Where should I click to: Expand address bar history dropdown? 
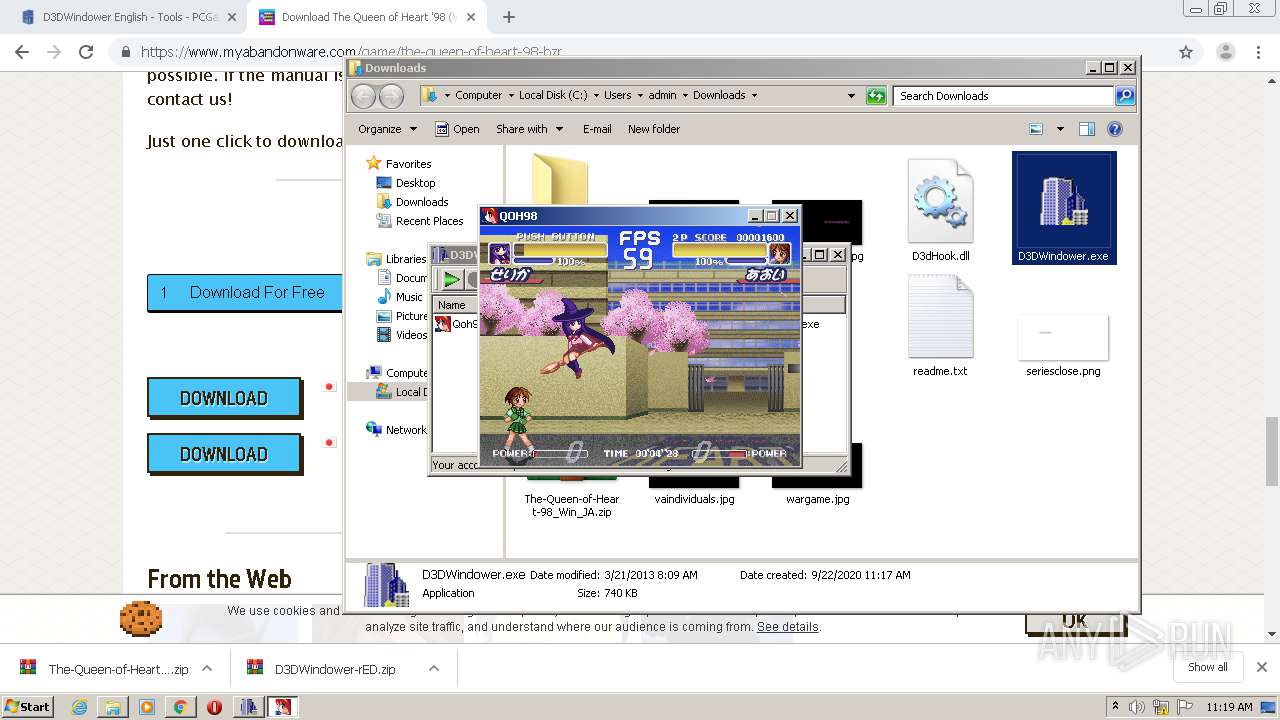851,96
